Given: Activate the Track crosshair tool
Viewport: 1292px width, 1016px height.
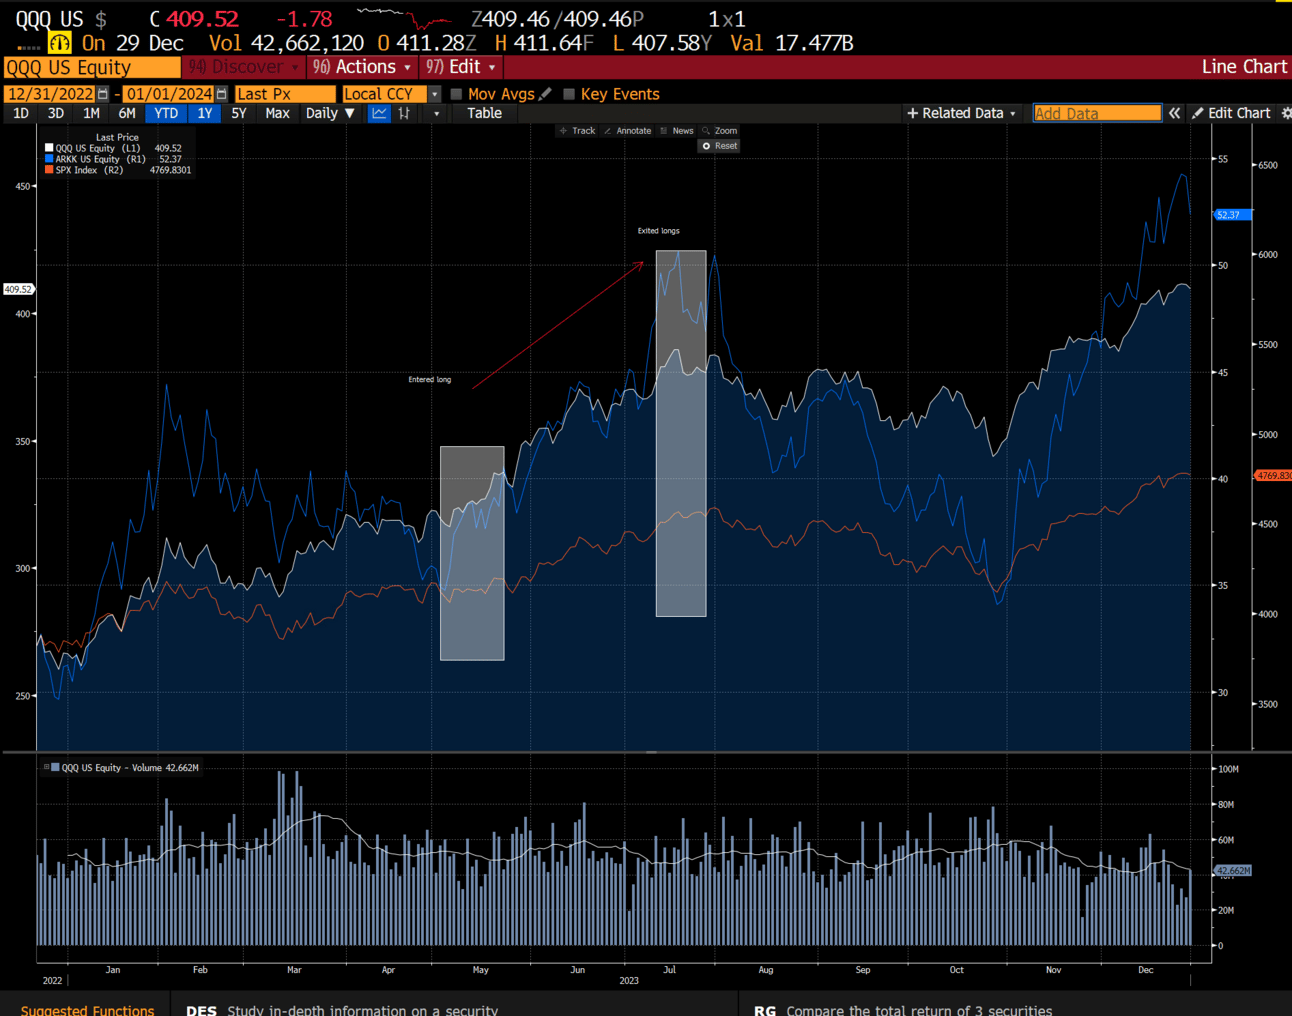Looking at the screenshot, I should click(577, 131).
